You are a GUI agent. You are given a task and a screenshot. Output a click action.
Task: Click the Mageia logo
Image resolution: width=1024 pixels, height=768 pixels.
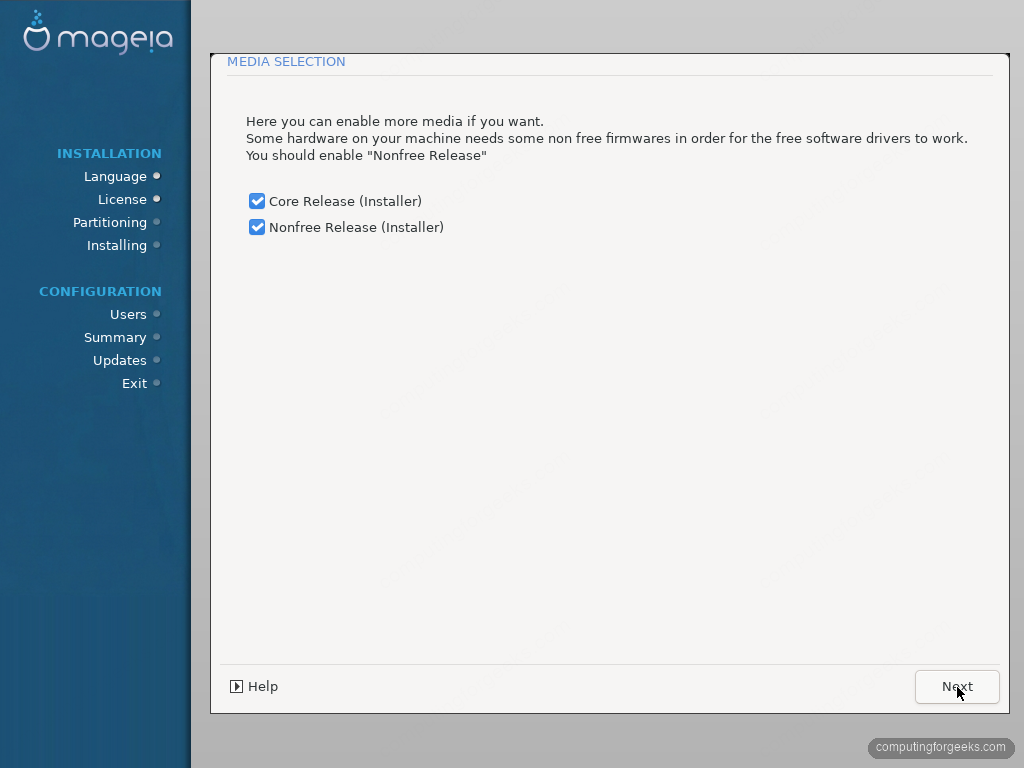click(x=98, y=33)
